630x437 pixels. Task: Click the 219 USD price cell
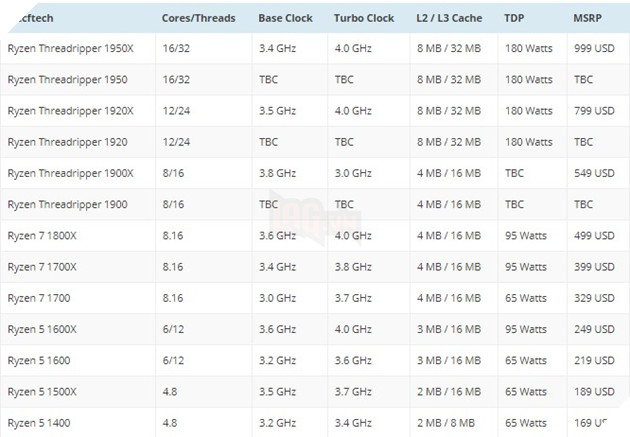594,361
